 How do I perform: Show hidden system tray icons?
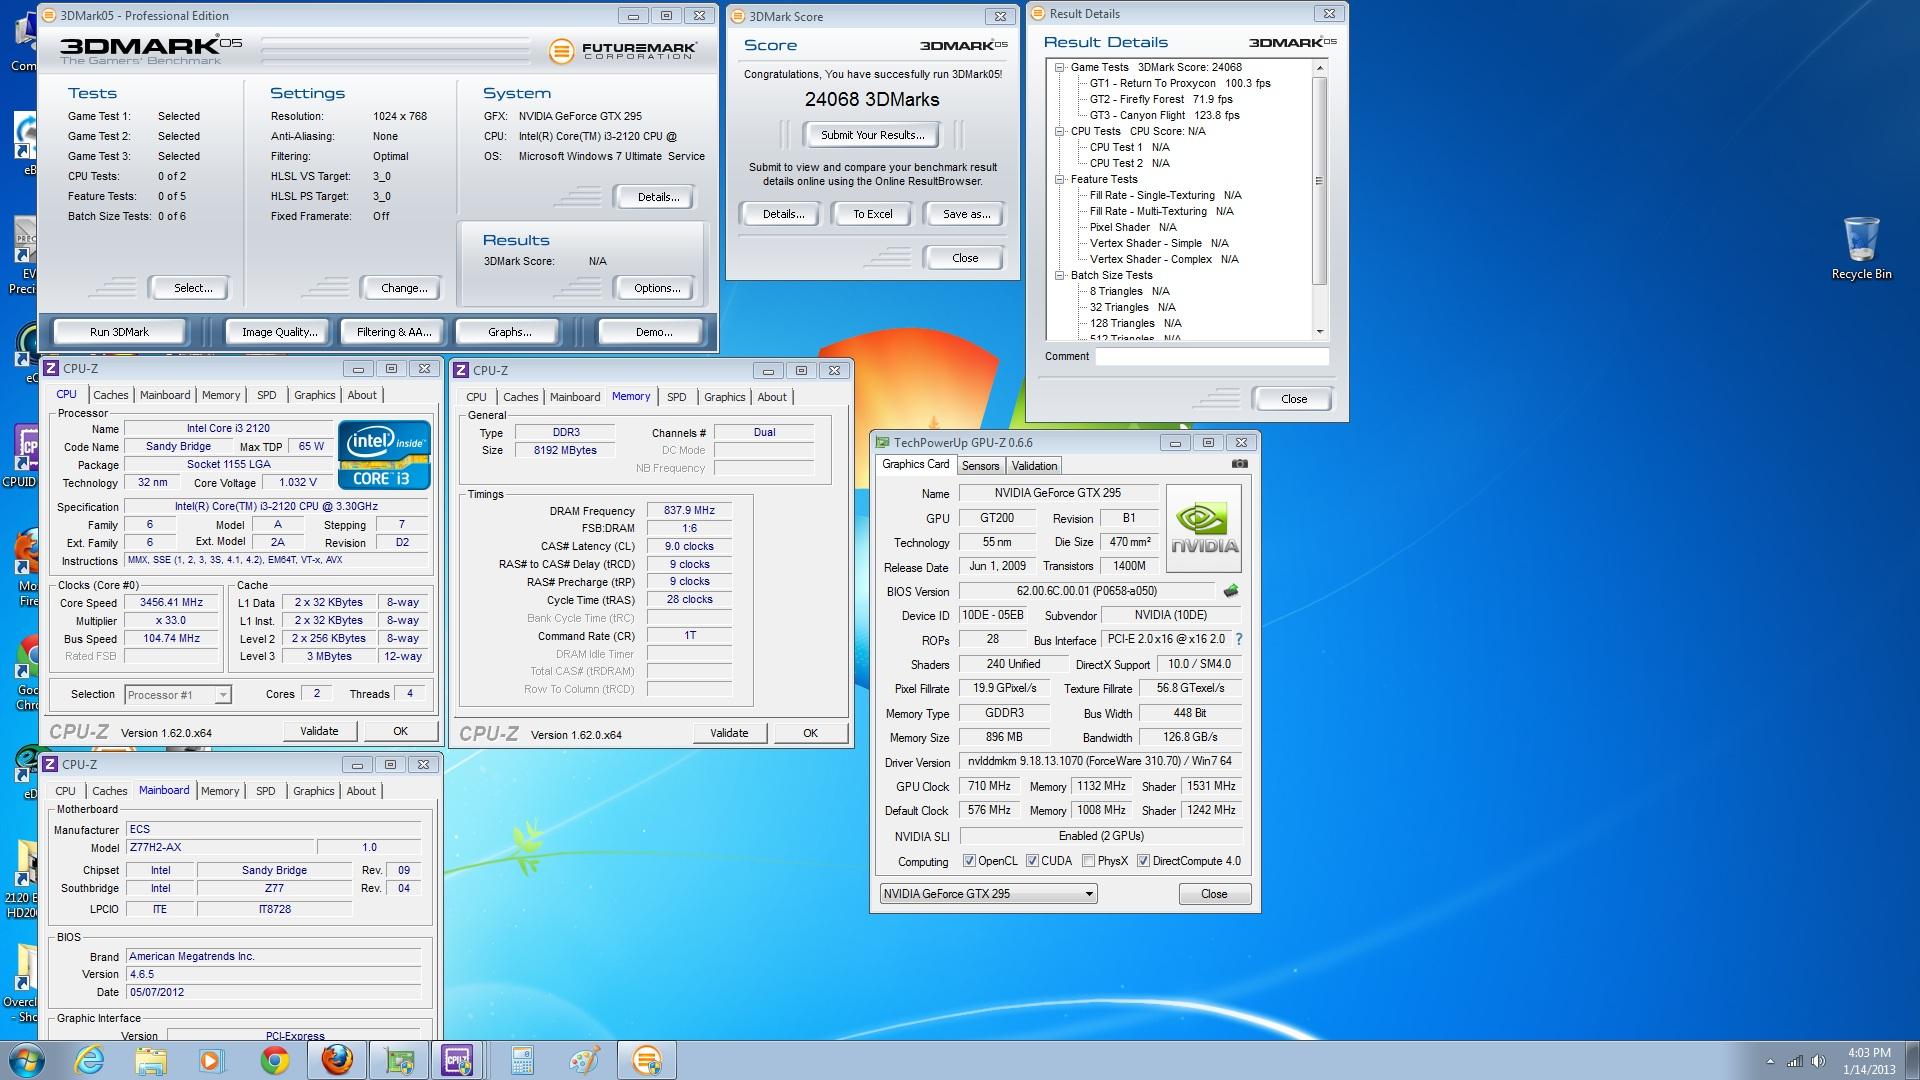pyautogui.click(x=1769, y=1061)
